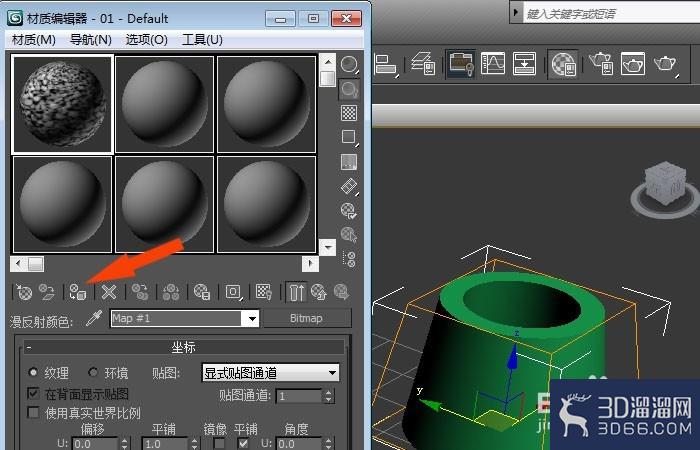Assign Material to Selection
The image size is (700, 450).
78,292
